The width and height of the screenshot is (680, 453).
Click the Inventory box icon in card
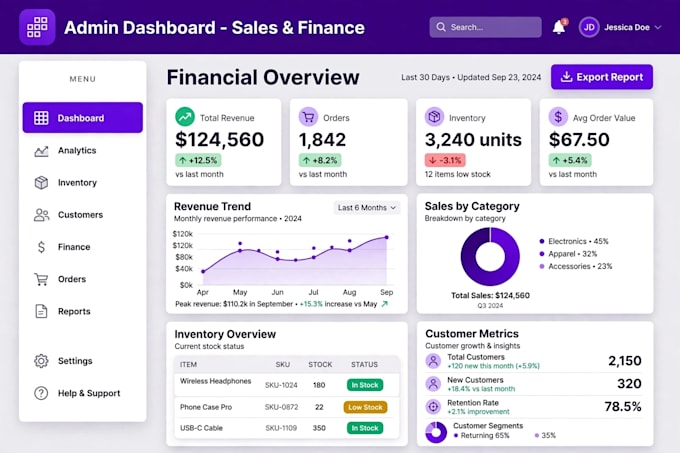pos(434,117)
